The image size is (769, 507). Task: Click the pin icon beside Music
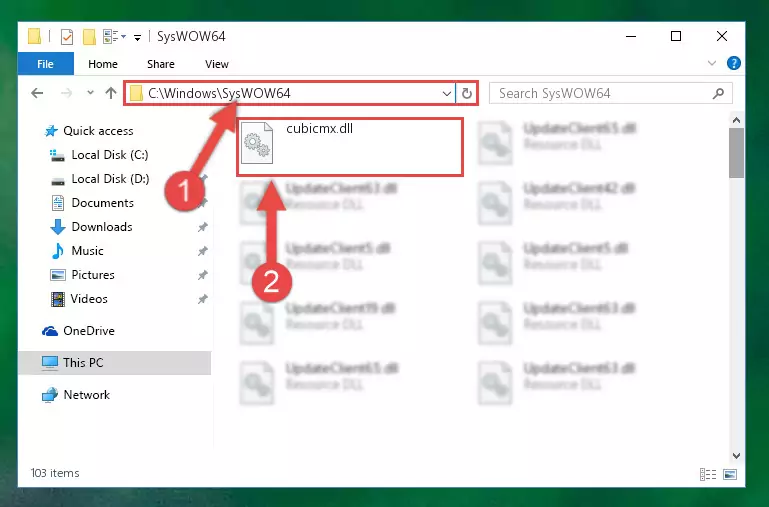tap(203, 251)
